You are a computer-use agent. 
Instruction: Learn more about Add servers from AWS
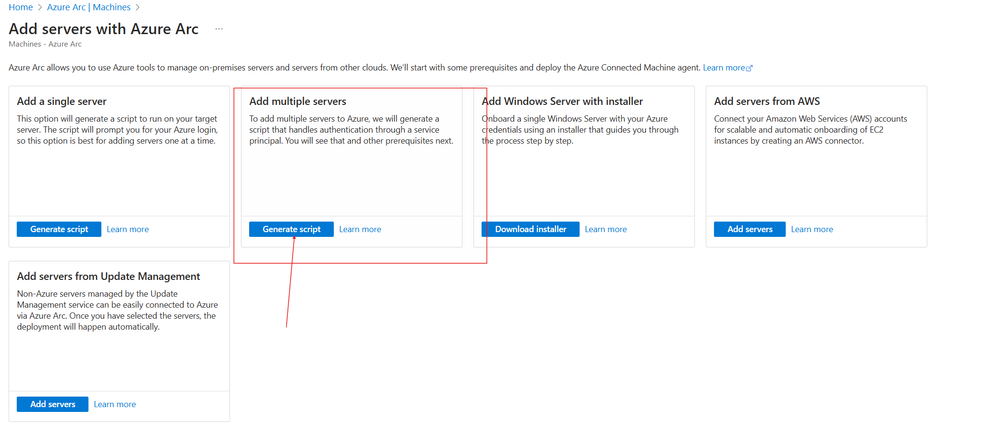[812, 229]
